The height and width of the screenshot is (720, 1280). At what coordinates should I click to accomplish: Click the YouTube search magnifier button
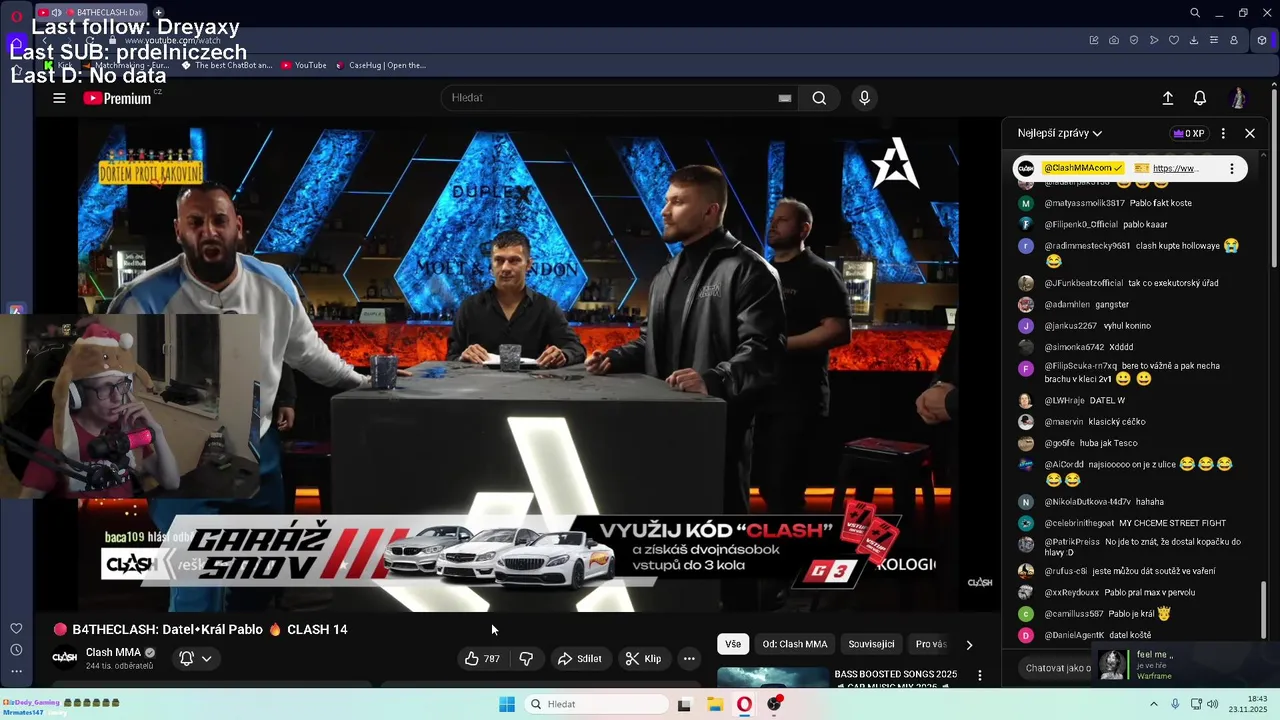[x=819, y=98]
